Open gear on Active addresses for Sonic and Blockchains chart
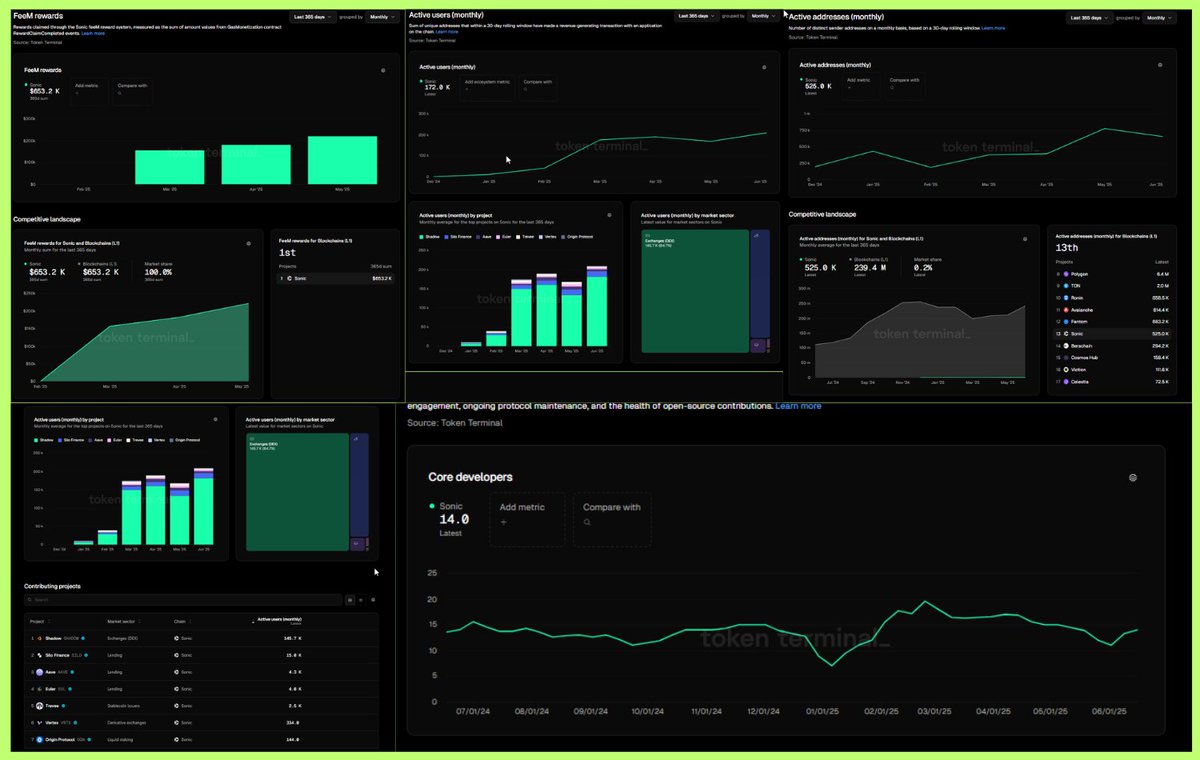Viewport: 1200px width, 760px height. pos(1025,238)
